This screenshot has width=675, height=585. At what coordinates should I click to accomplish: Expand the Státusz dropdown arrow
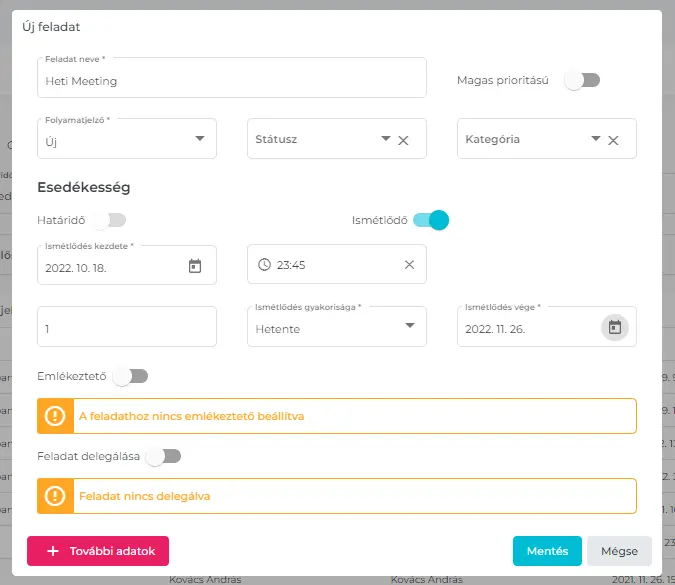[x=386, y=139]
